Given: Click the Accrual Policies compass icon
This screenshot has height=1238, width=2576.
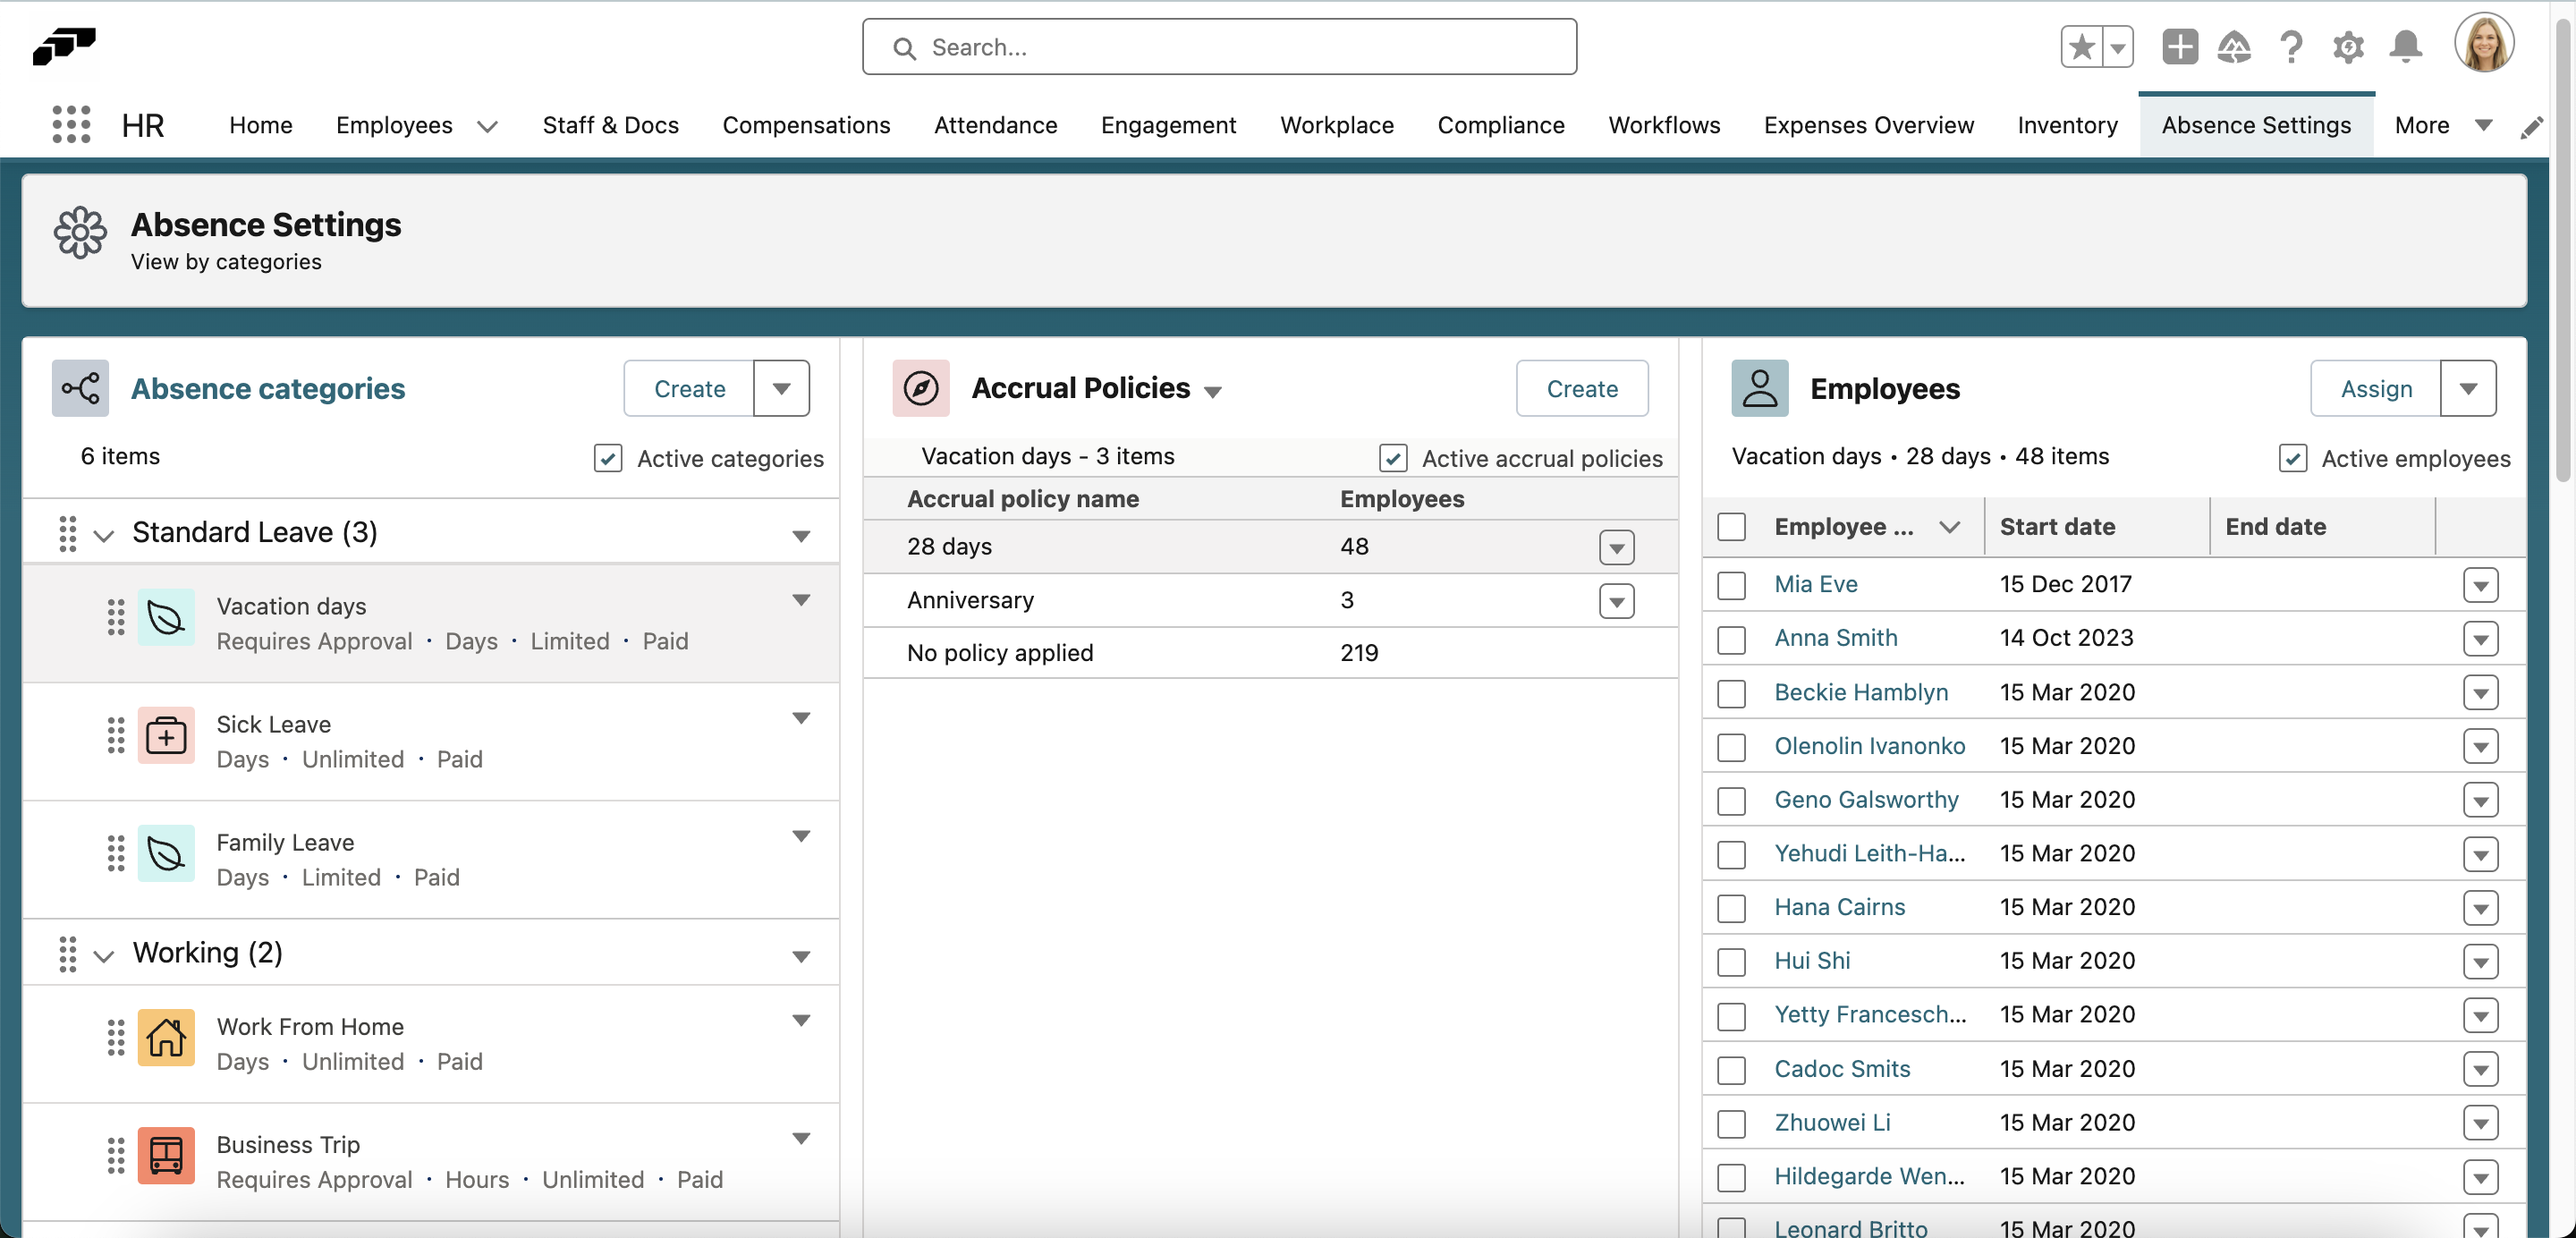Looking at the screenshot, I should pos(920,388).
